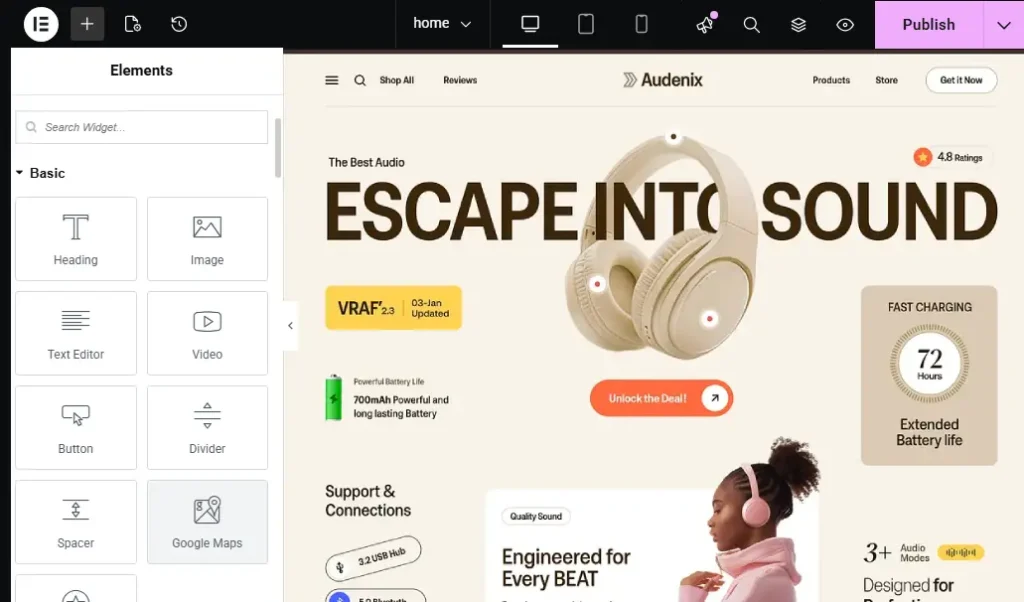
Task: Click Shop All in the site menu
Action: pos(396,80)
